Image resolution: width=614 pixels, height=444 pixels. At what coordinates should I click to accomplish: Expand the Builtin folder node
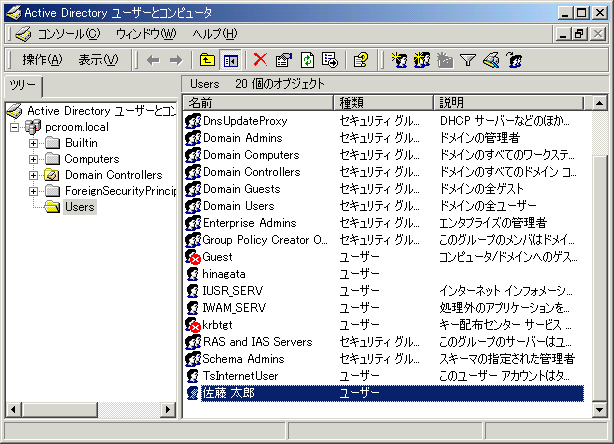click(x=33, y=143)
